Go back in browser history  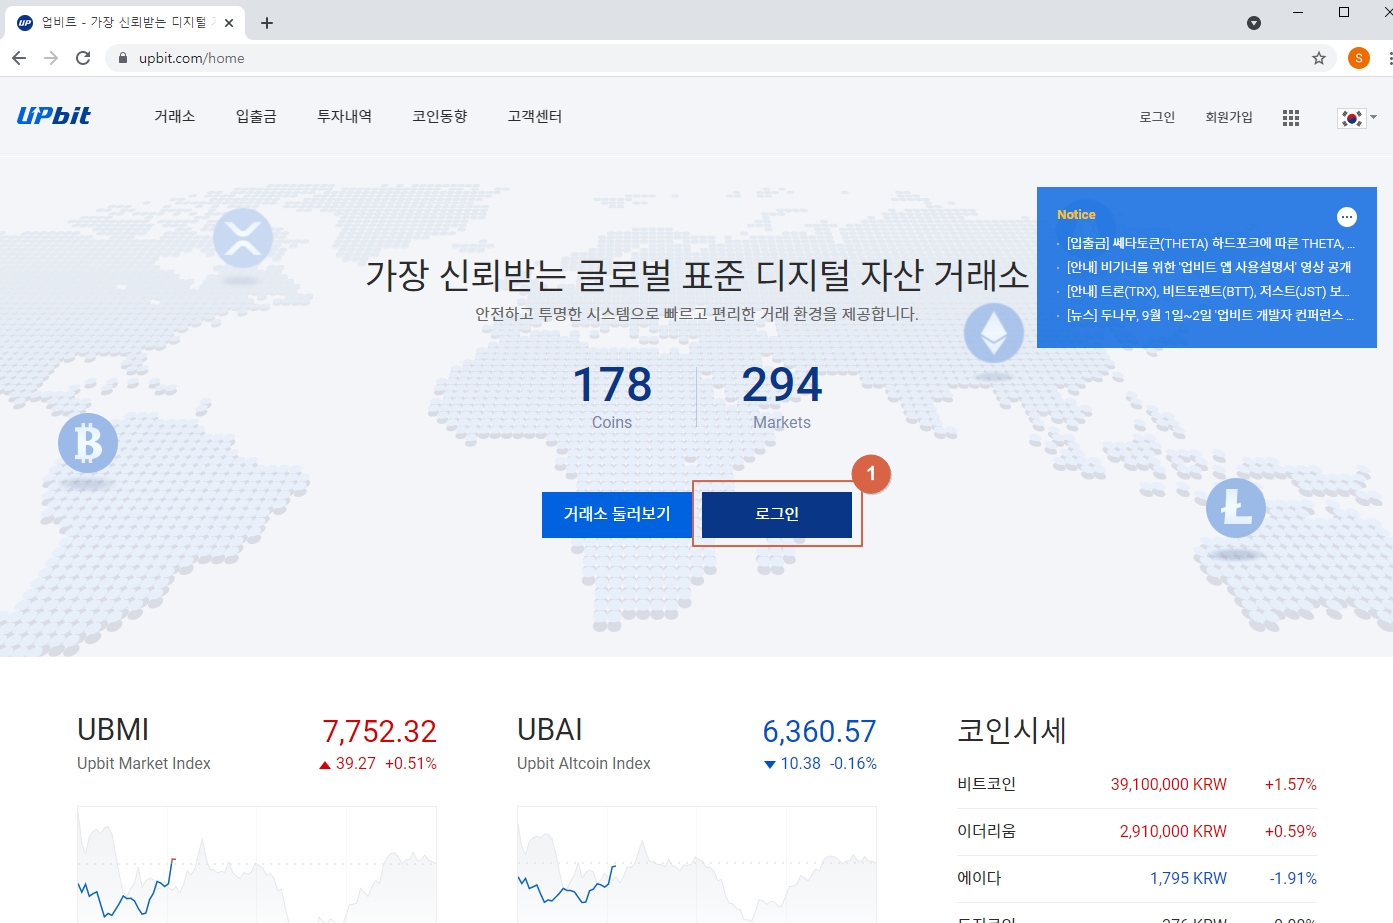pos(19,58)
